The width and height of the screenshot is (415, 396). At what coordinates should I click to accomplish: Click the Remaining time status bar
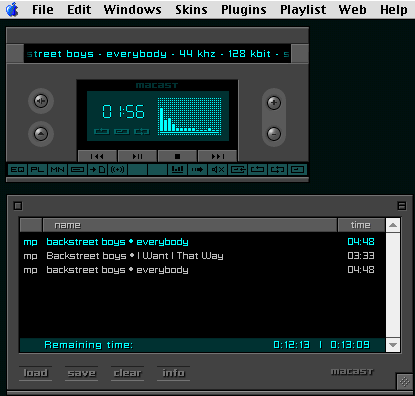click(x=202, y=345)
